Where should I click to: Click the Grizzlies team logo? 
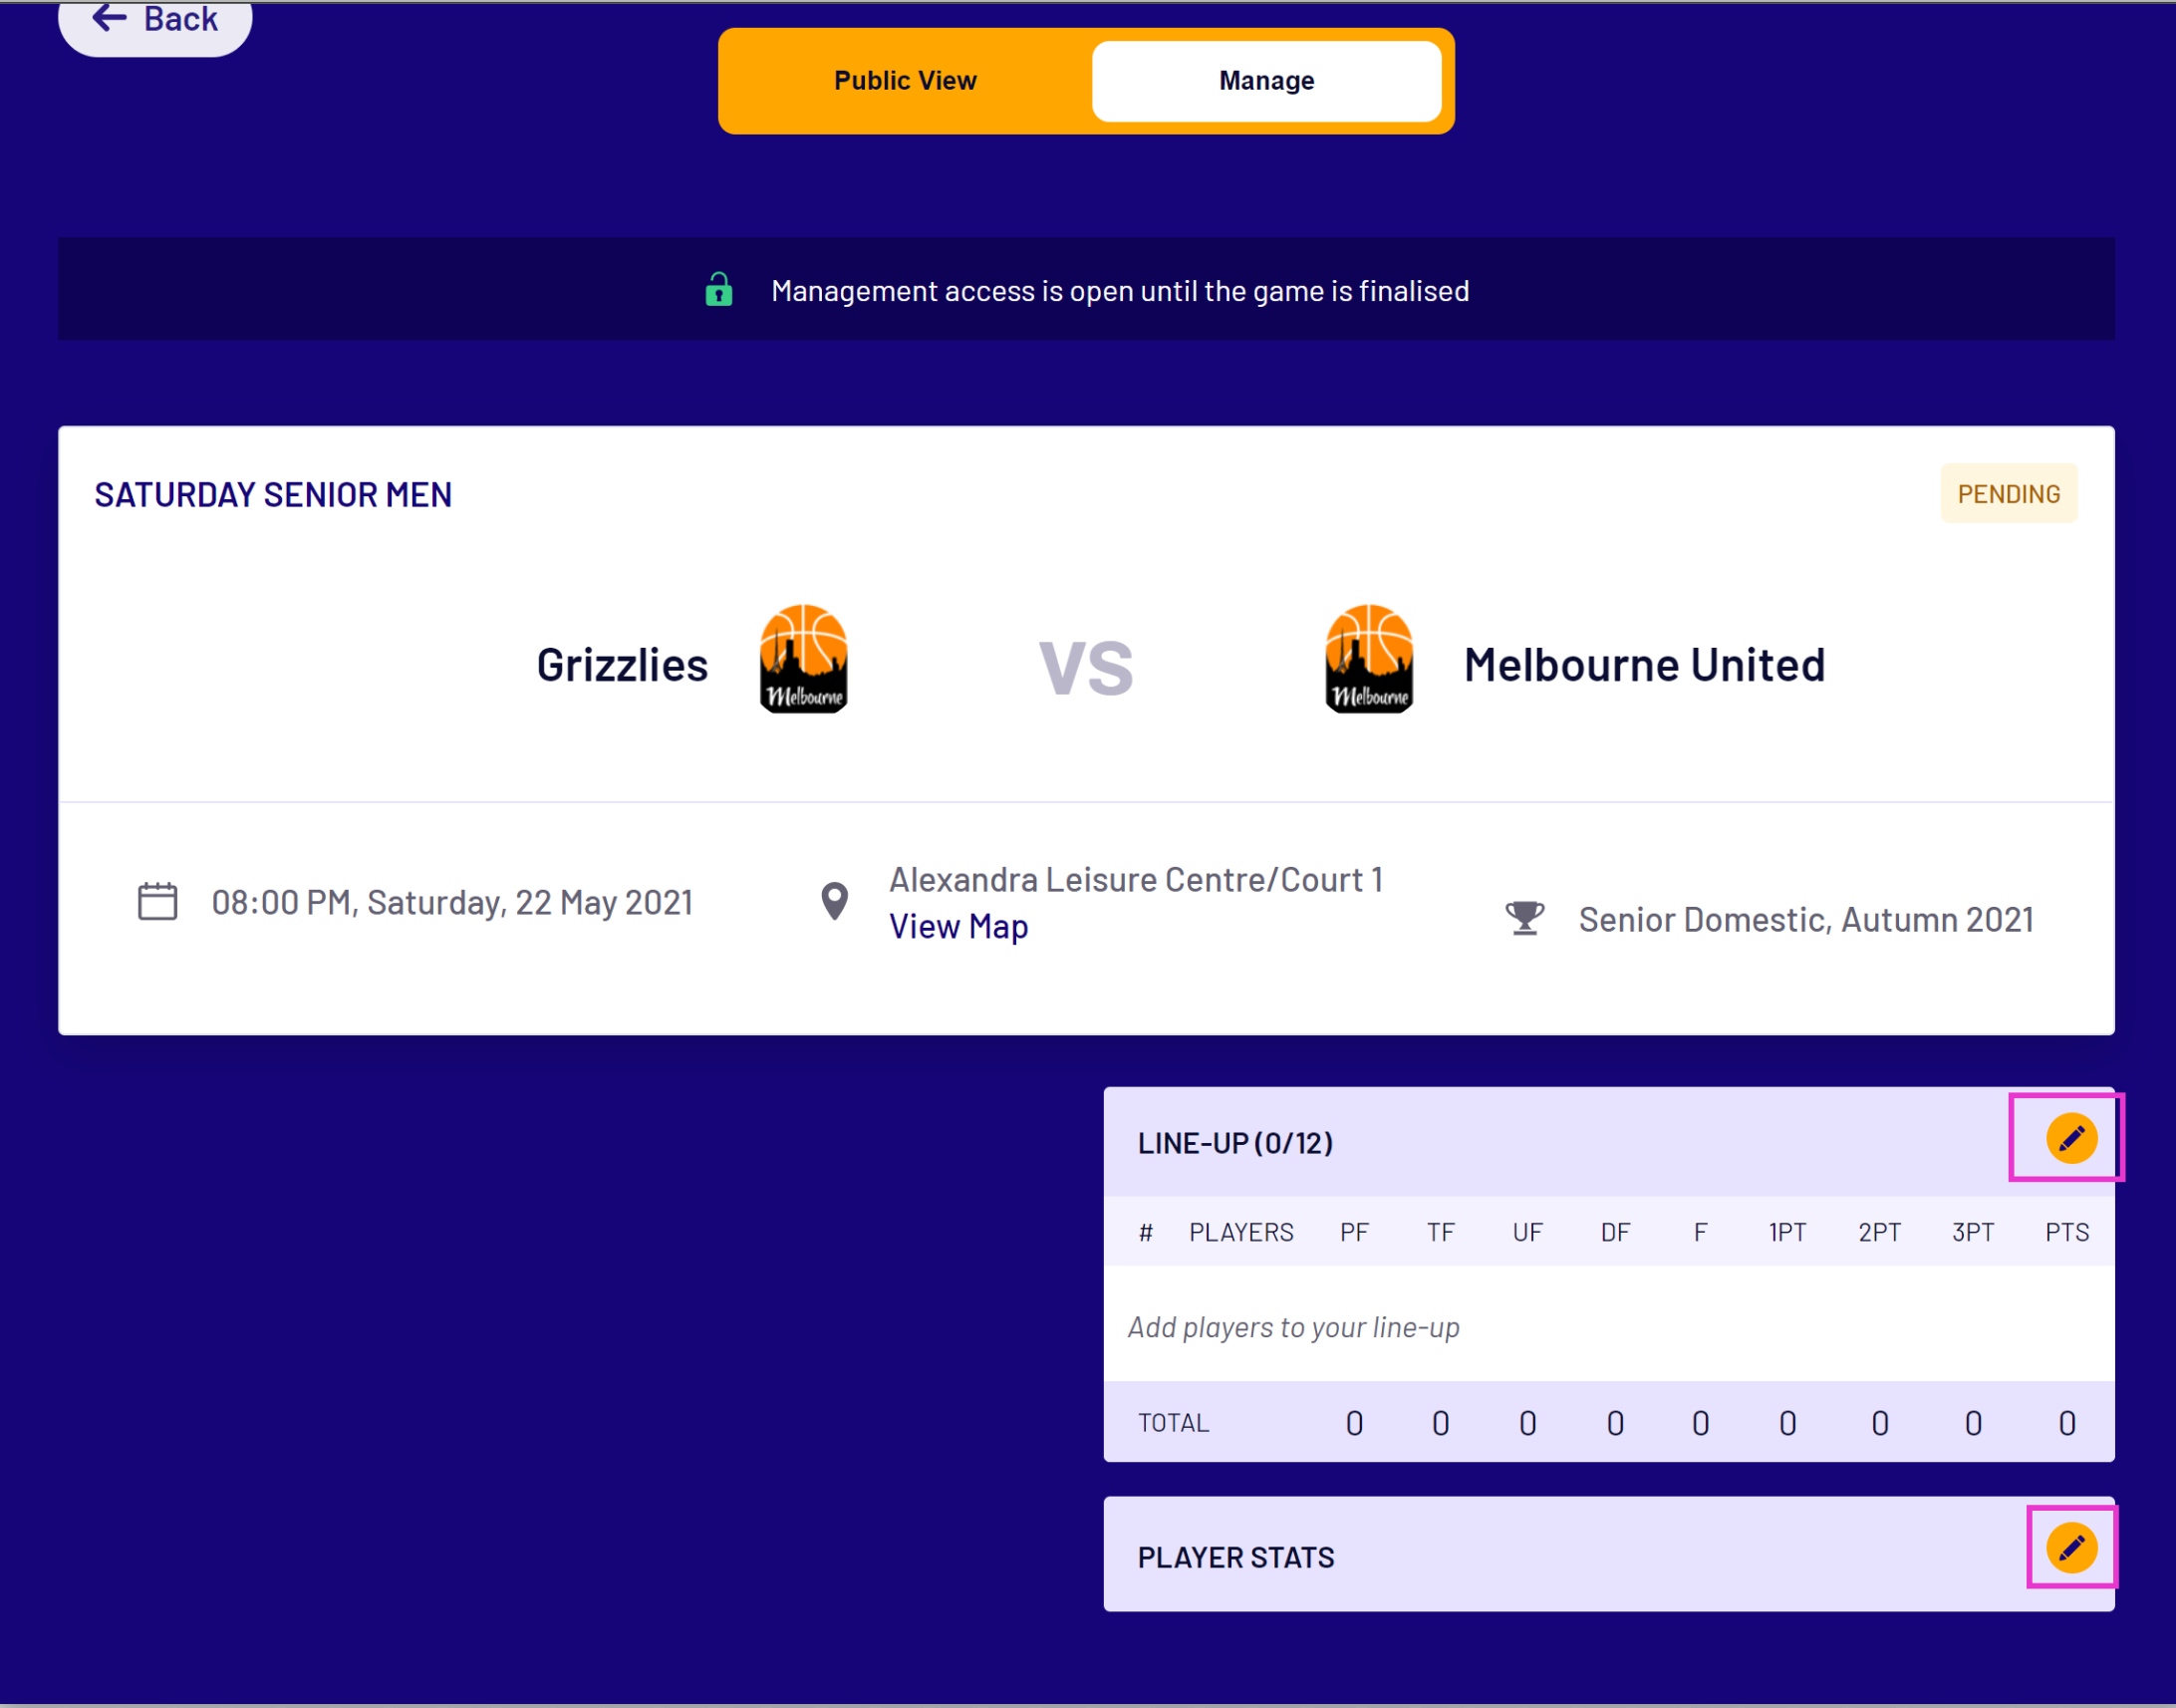tap(804, 659)
